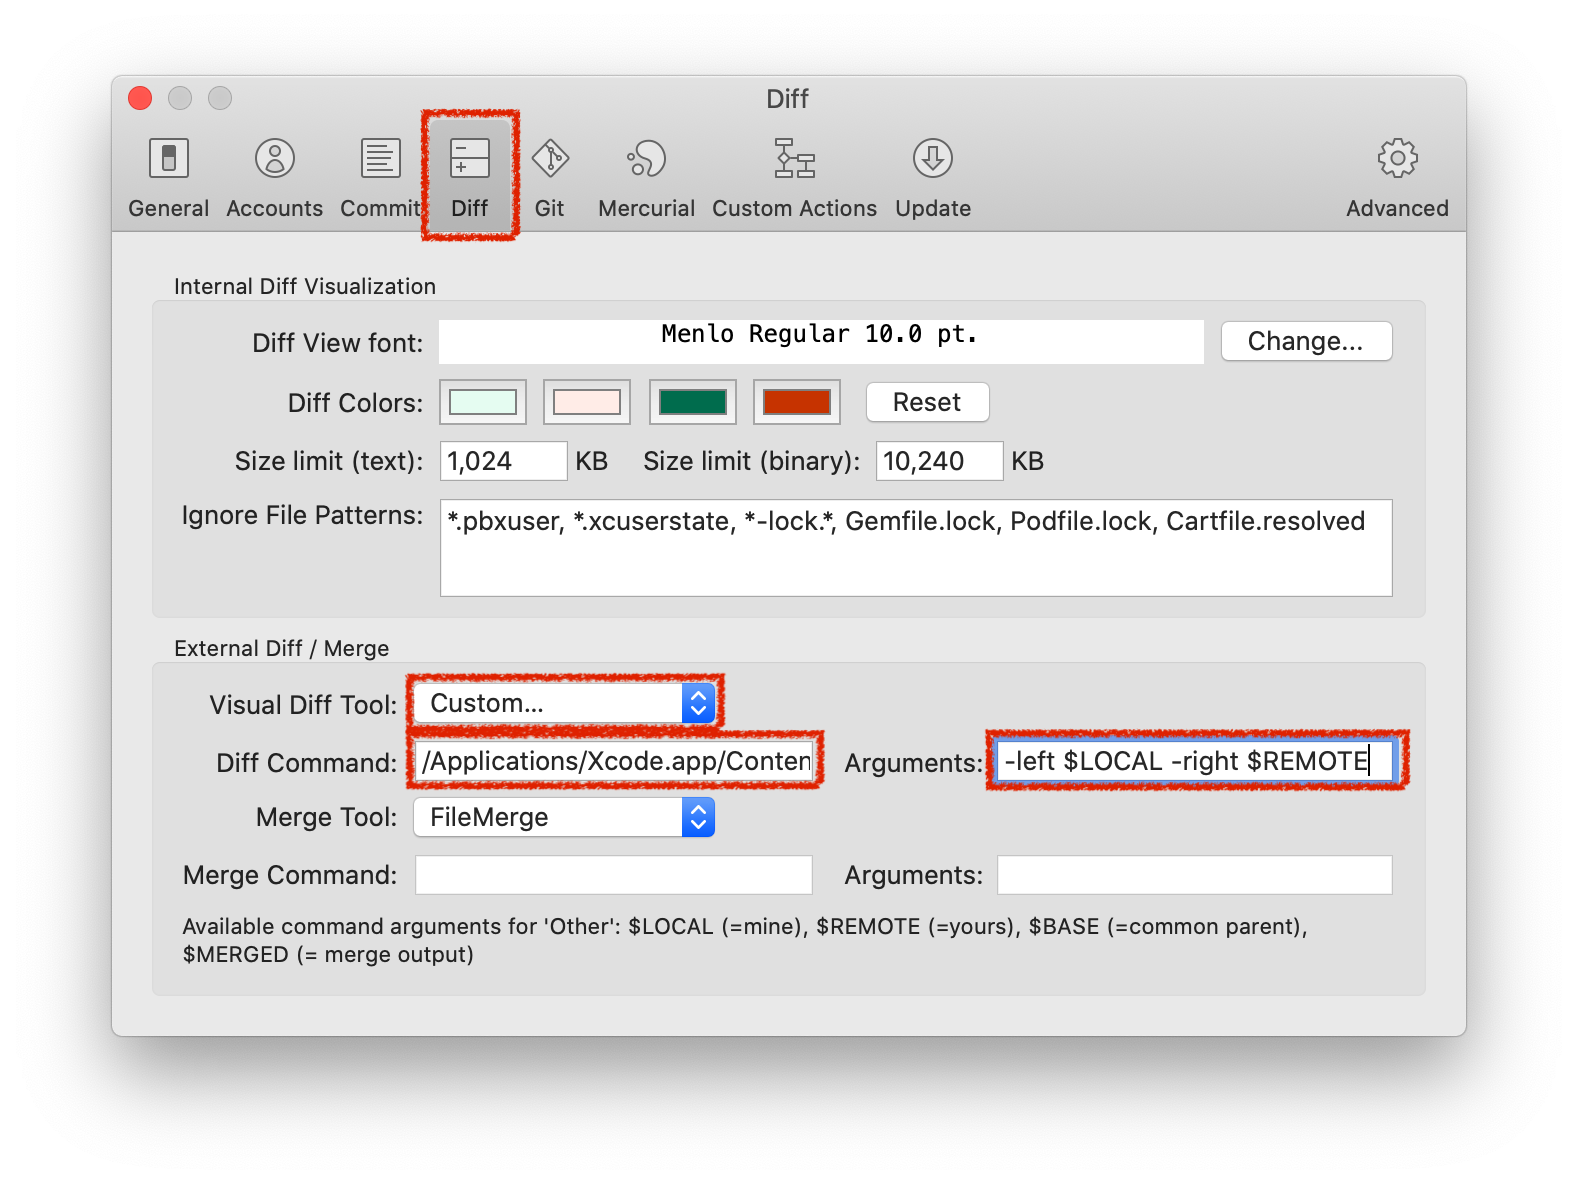1578x1184 pixels.
Task: Click the Diff Command path field
Action: tap(614, 761)
